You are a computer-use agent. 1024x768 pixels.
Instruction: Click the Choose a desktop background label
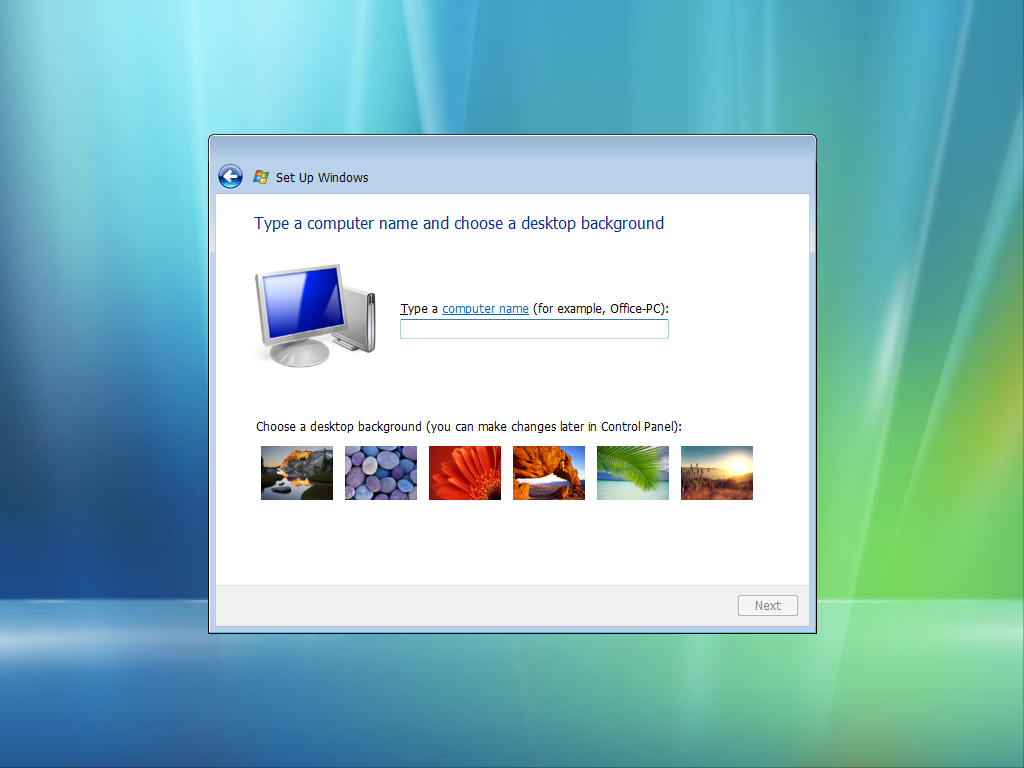click(469, 427)
